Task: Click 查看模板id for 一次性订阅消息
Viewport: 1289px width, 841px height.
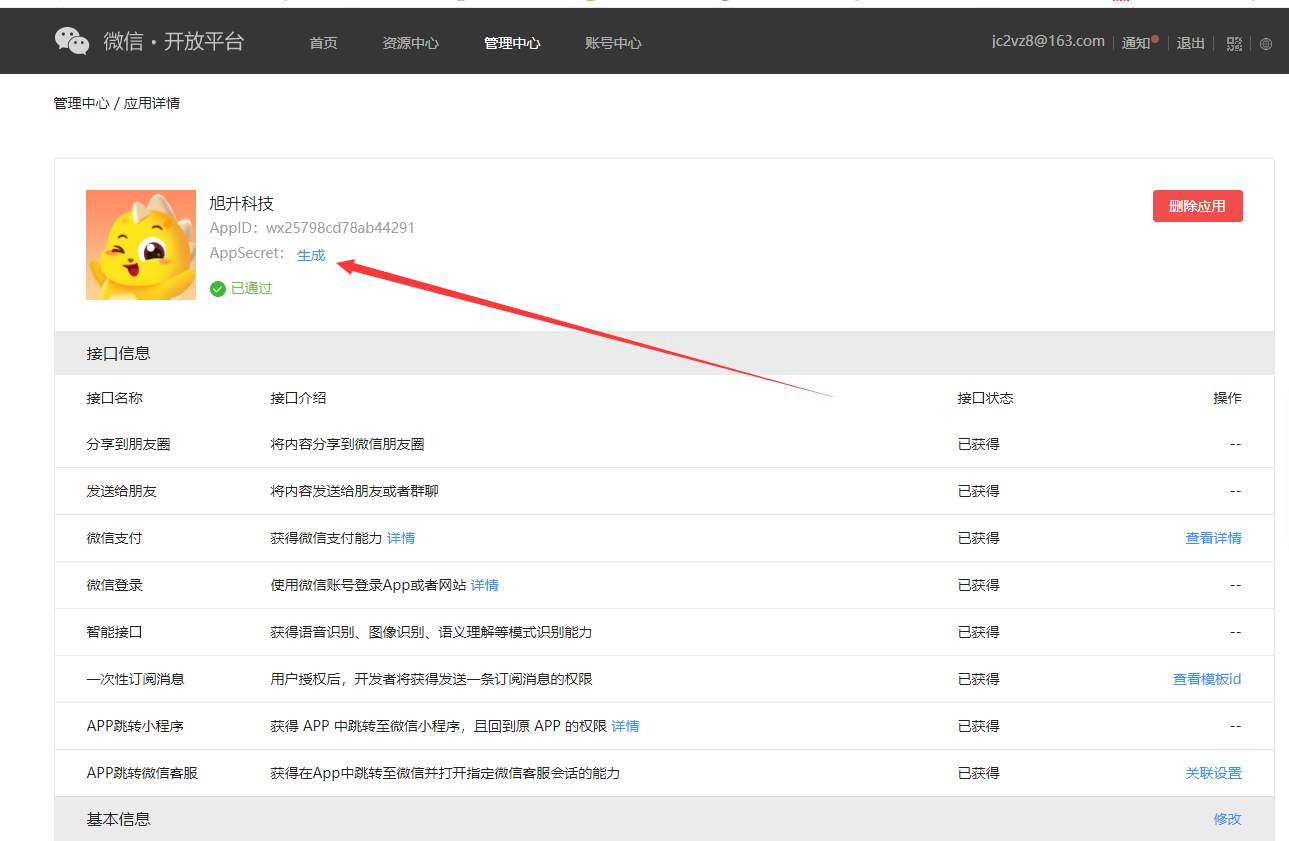Action: tap(1207, 679)
